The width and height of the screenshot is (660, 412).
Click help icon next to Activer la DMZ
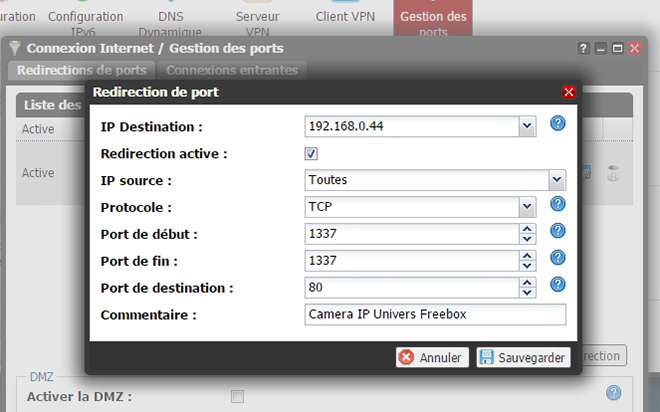(x=613, y=393)
